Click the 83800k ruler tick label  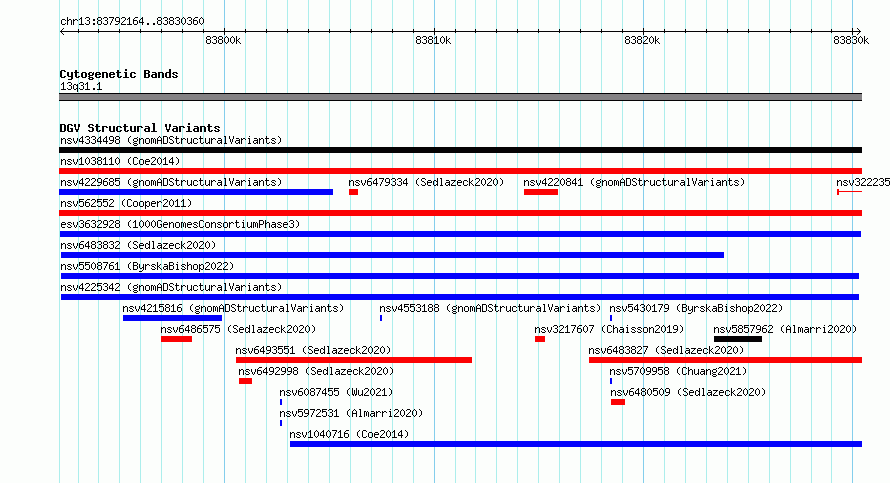(x=223, y=40)
